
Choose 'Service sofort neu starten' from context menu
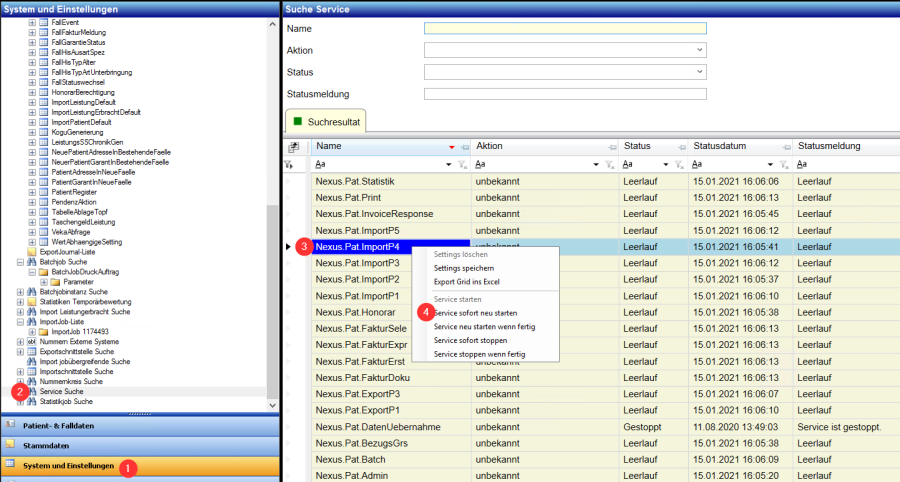(x=475, y=313)
